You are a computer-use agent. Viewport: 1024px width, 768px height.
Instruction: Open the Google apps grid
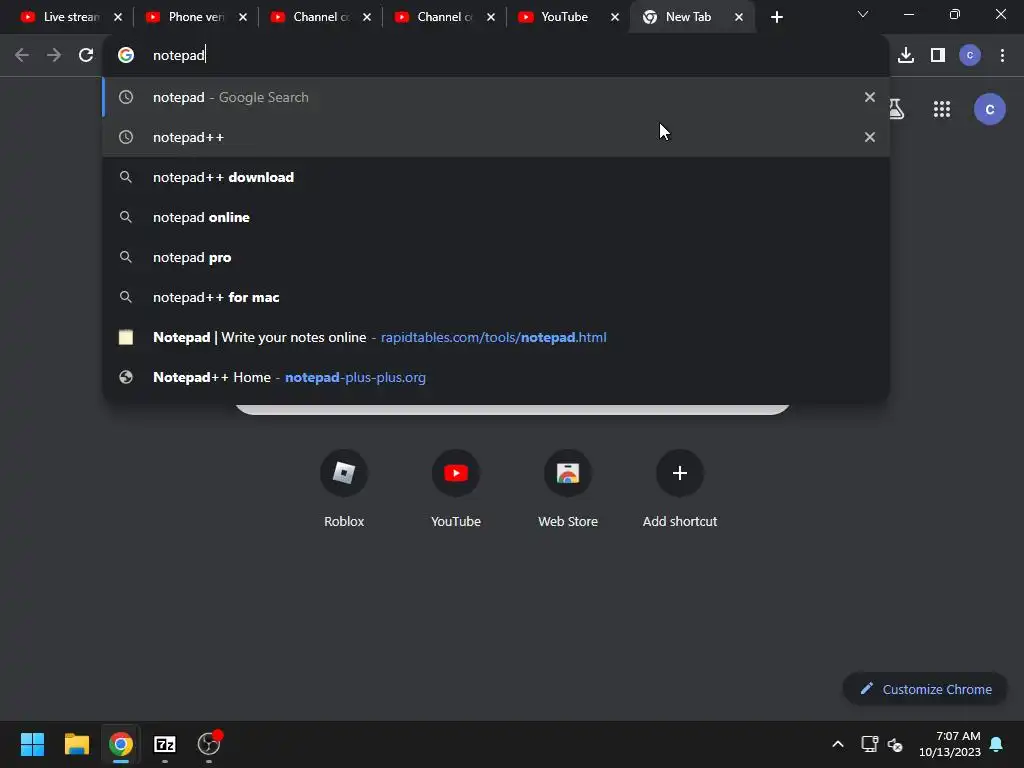[x=942, y=109]
